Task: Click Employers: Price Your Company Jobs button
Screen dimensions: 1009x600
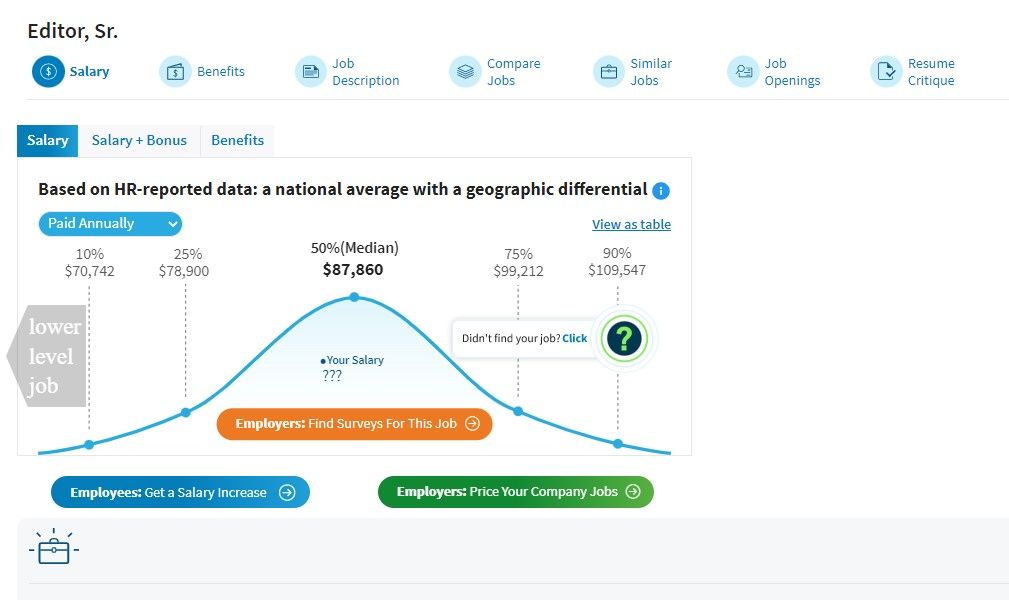Action: pyautogui.click(x=515, y=492)
